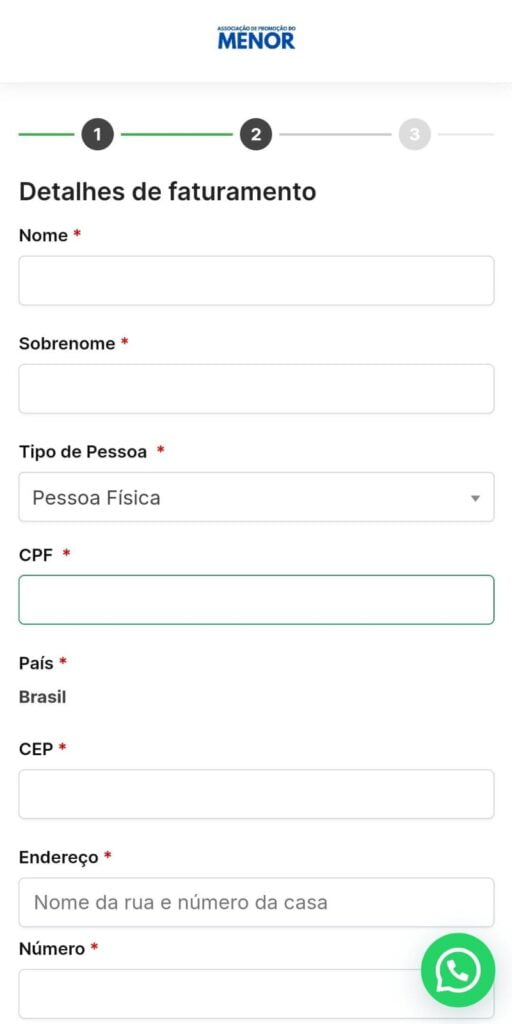Open the WhatsApp chat bubble

[458, 970]
